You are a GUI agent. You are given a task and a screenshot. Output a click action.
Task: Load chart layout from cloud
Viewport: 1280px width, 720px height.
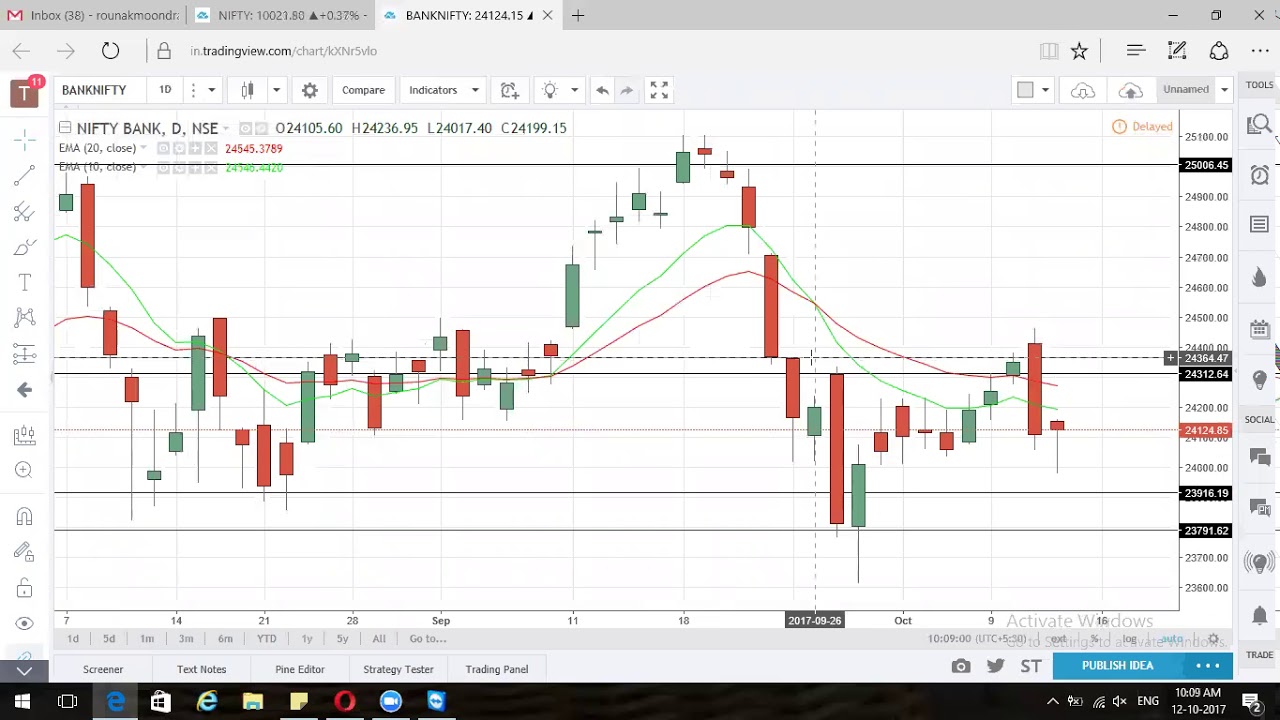[x=1082, y=90]
